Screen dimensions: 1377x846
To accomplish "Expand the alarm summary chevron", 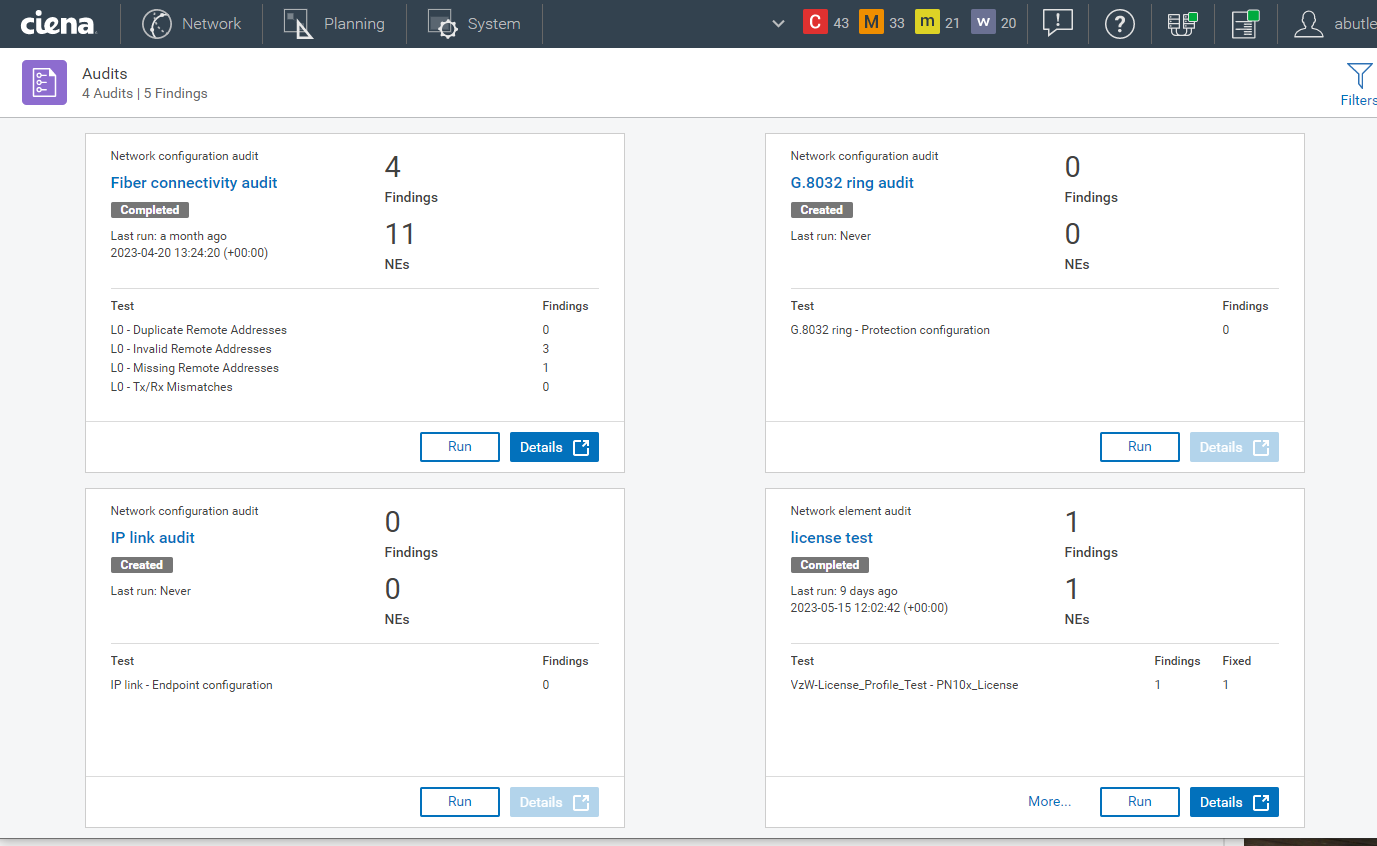I will tap(778, 21).
